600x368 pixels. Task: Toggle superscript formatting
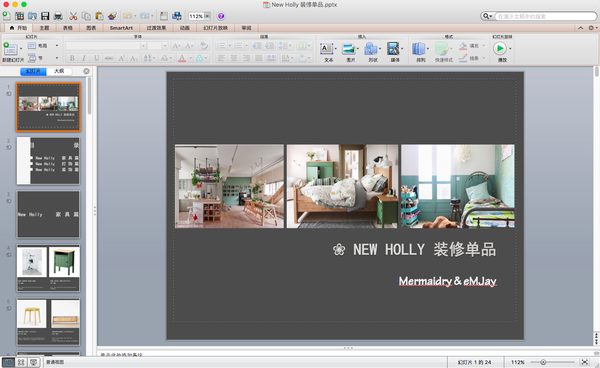click(x=121, y=58)
